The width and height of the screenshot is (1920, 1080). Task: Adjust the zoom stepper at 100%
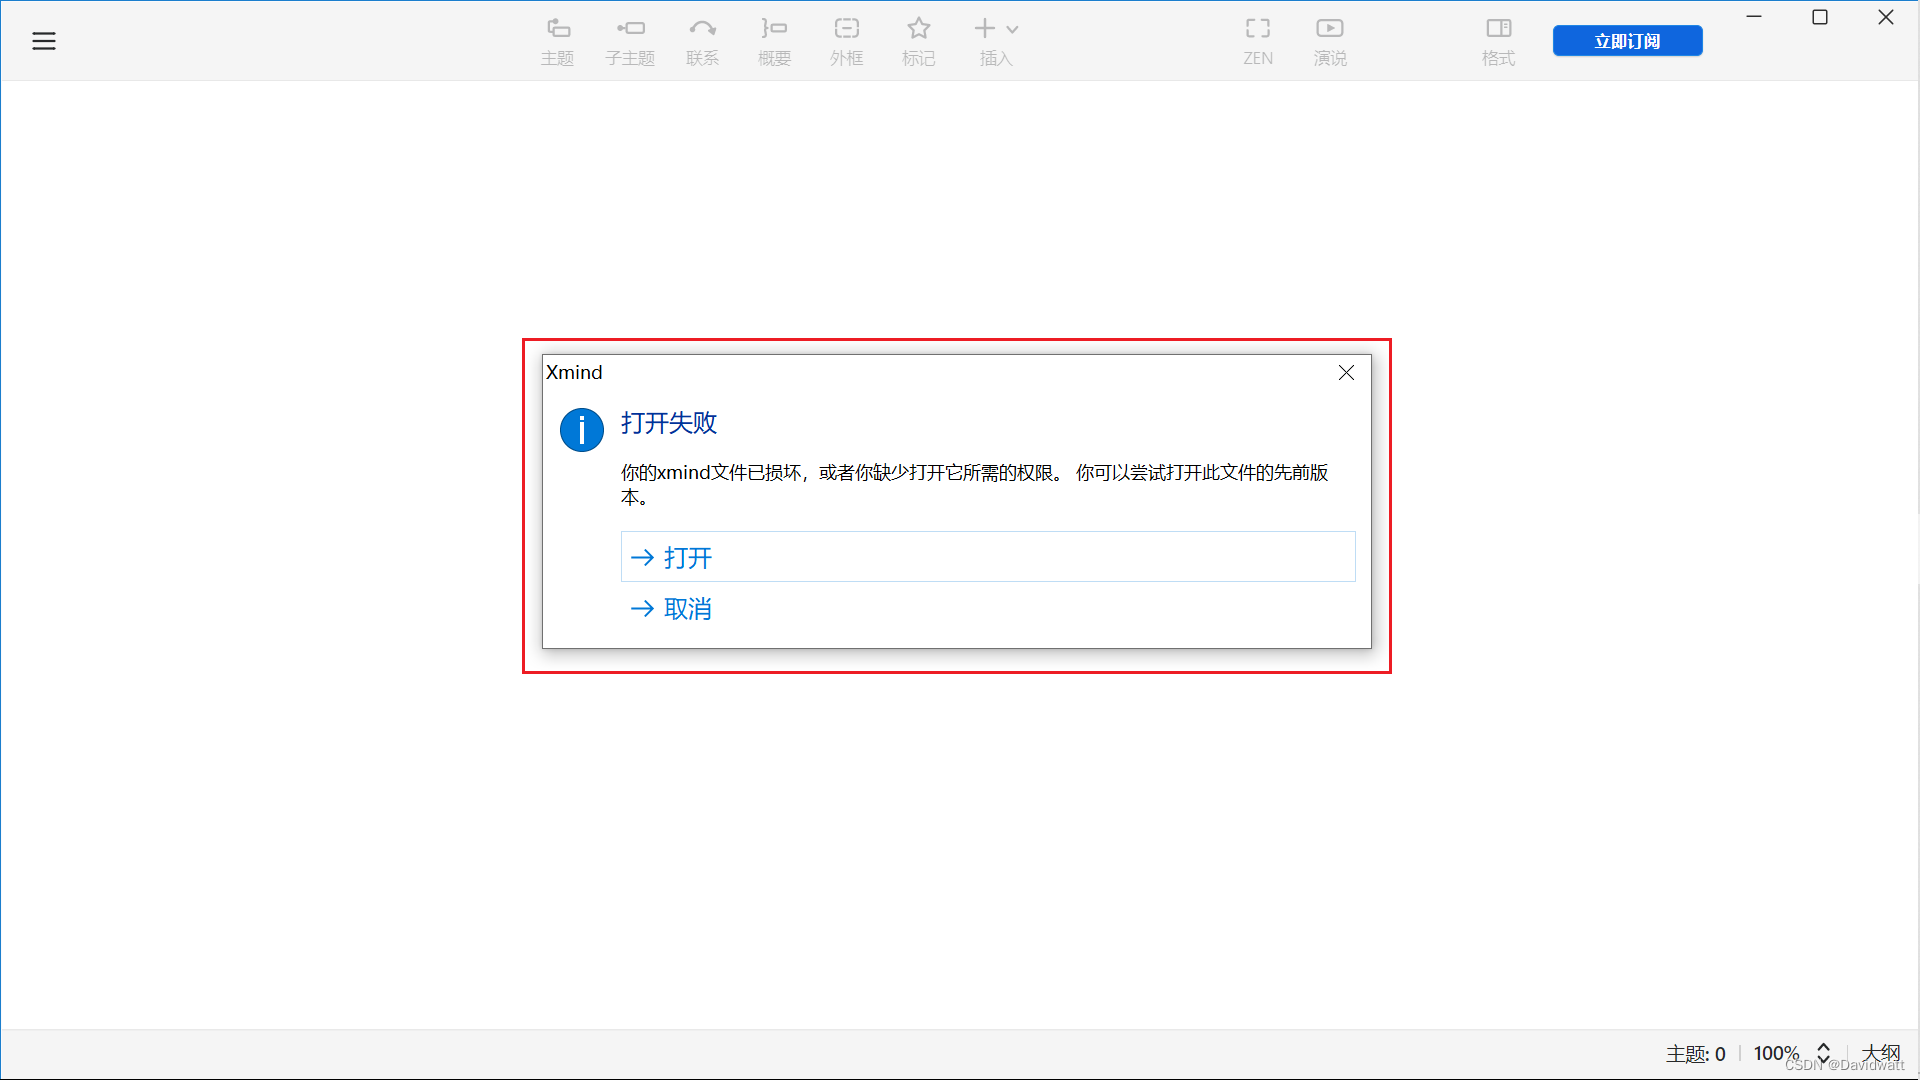1824,1053
